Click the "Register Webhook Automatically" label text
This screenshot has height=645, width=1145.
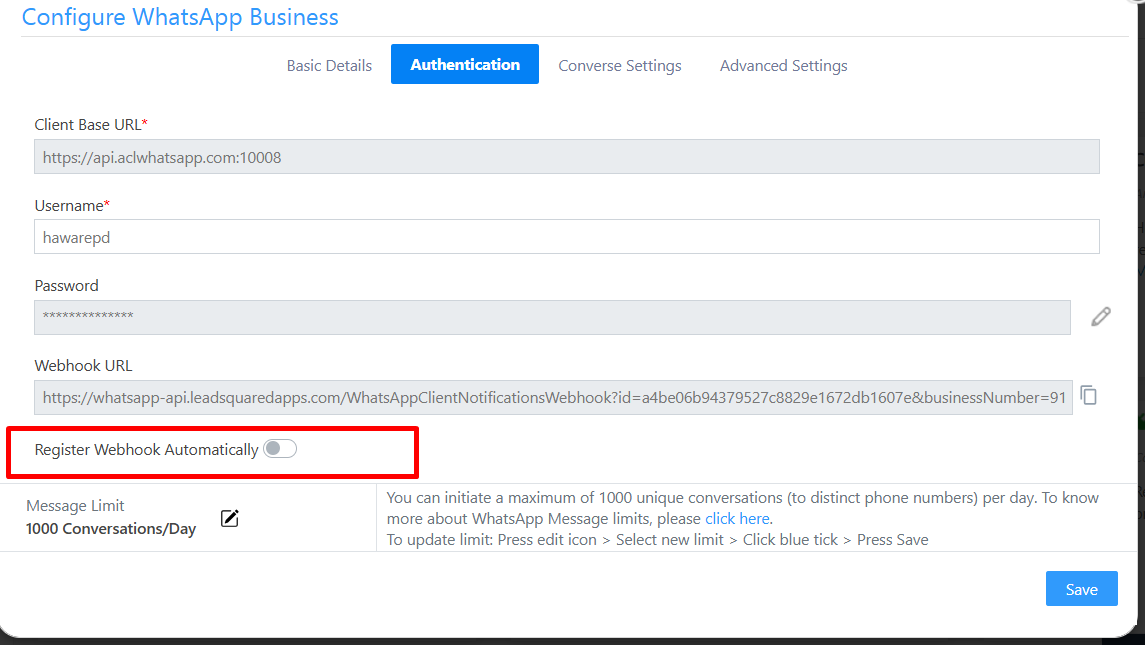(x=146, y=450)
